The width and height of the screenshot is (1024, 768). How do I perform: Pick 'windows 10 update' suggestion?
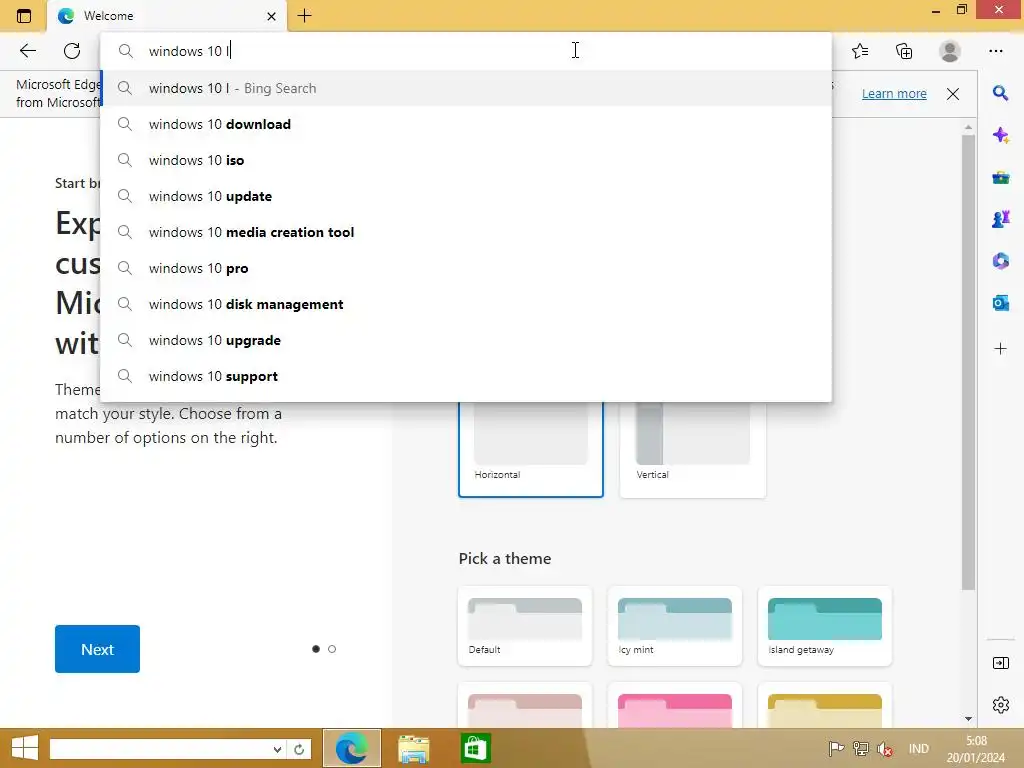(x=466, y=196)
